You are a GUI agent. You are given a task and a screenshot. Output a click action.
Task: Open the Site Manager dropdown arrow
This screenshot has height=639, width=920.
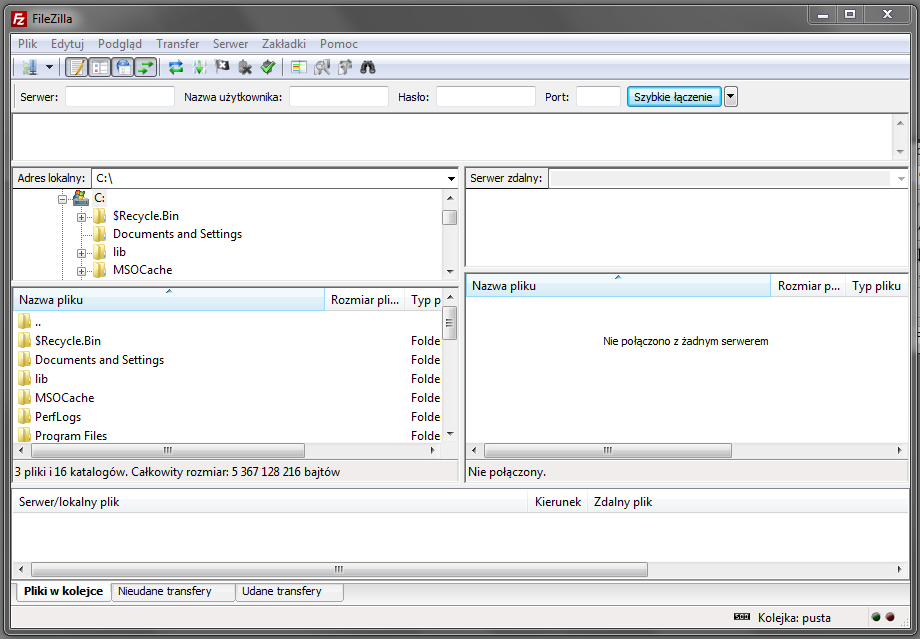pos(49,67)
